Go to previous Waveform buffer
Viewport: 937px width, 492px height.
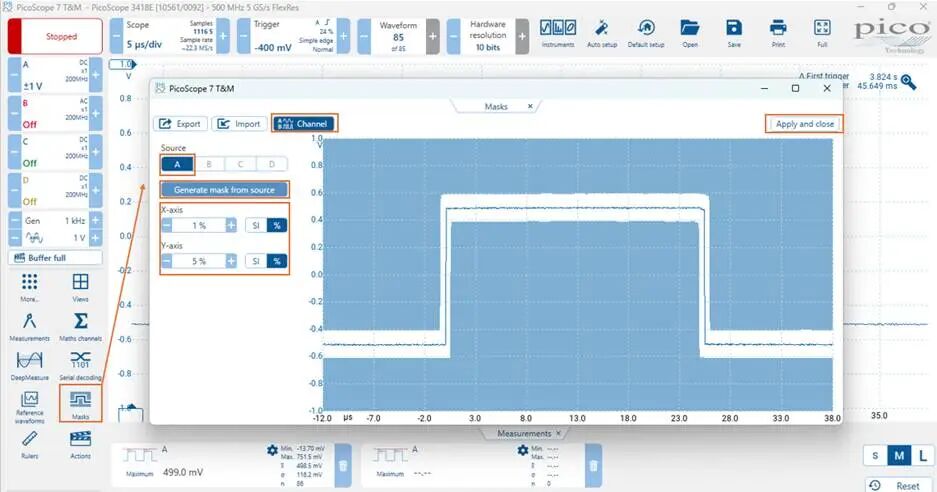click(x=364, y=36)
